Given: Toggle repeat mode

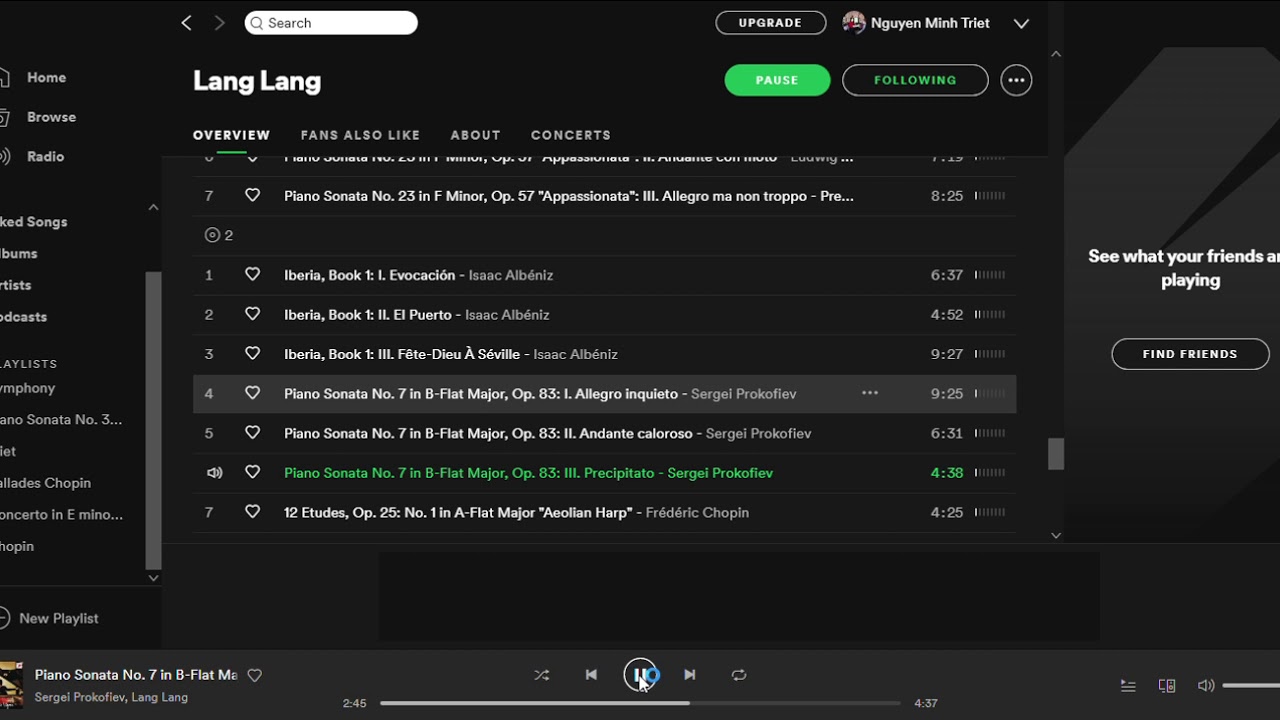Looking at the screenshot, I should point(739,675).
